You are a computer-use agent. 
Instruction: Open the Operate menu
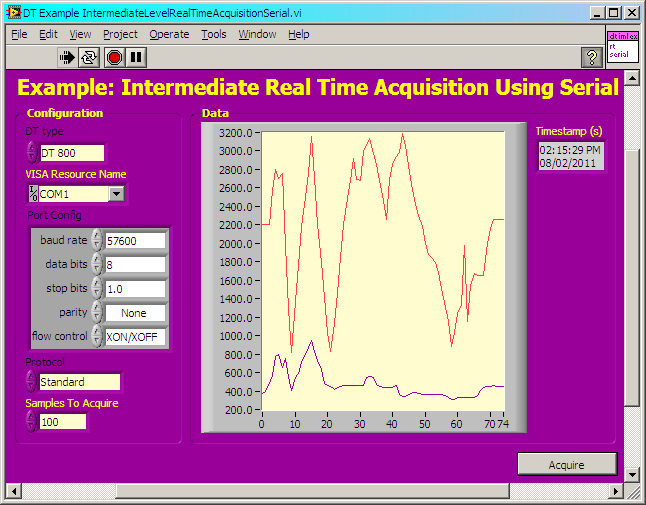click(x=169, y=34)
